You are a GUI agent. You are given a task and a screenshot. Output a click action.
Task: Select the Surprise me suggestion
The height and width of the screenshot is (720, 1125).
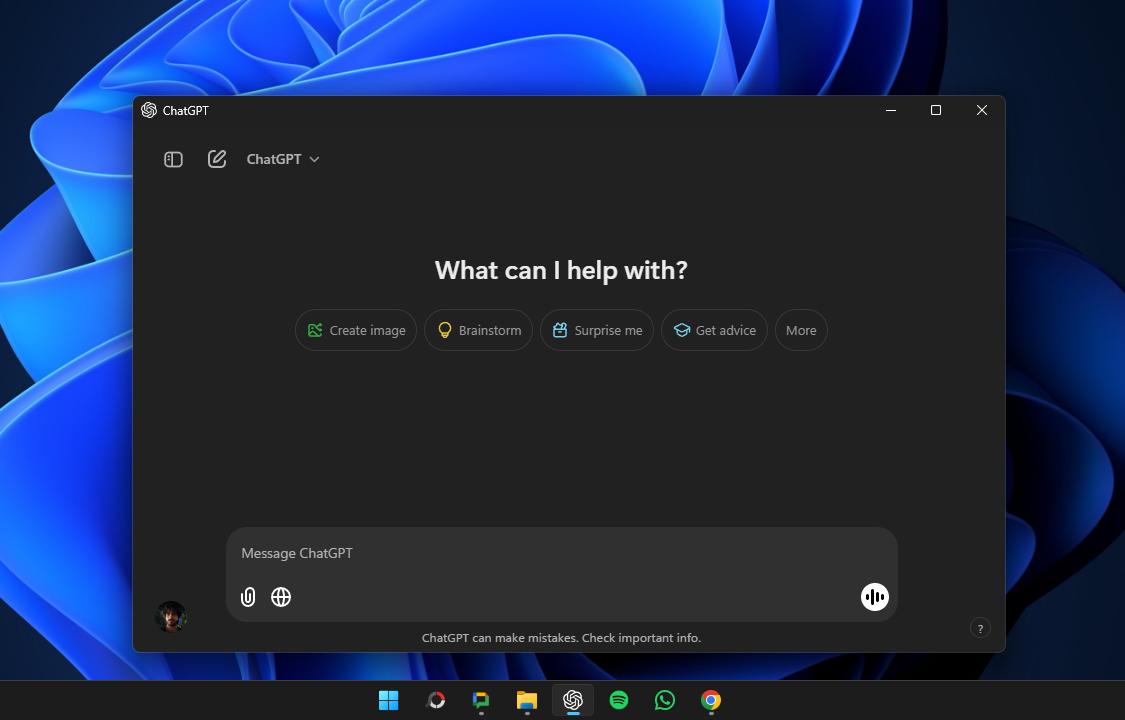pyautogui.click(x=597, y=330)
